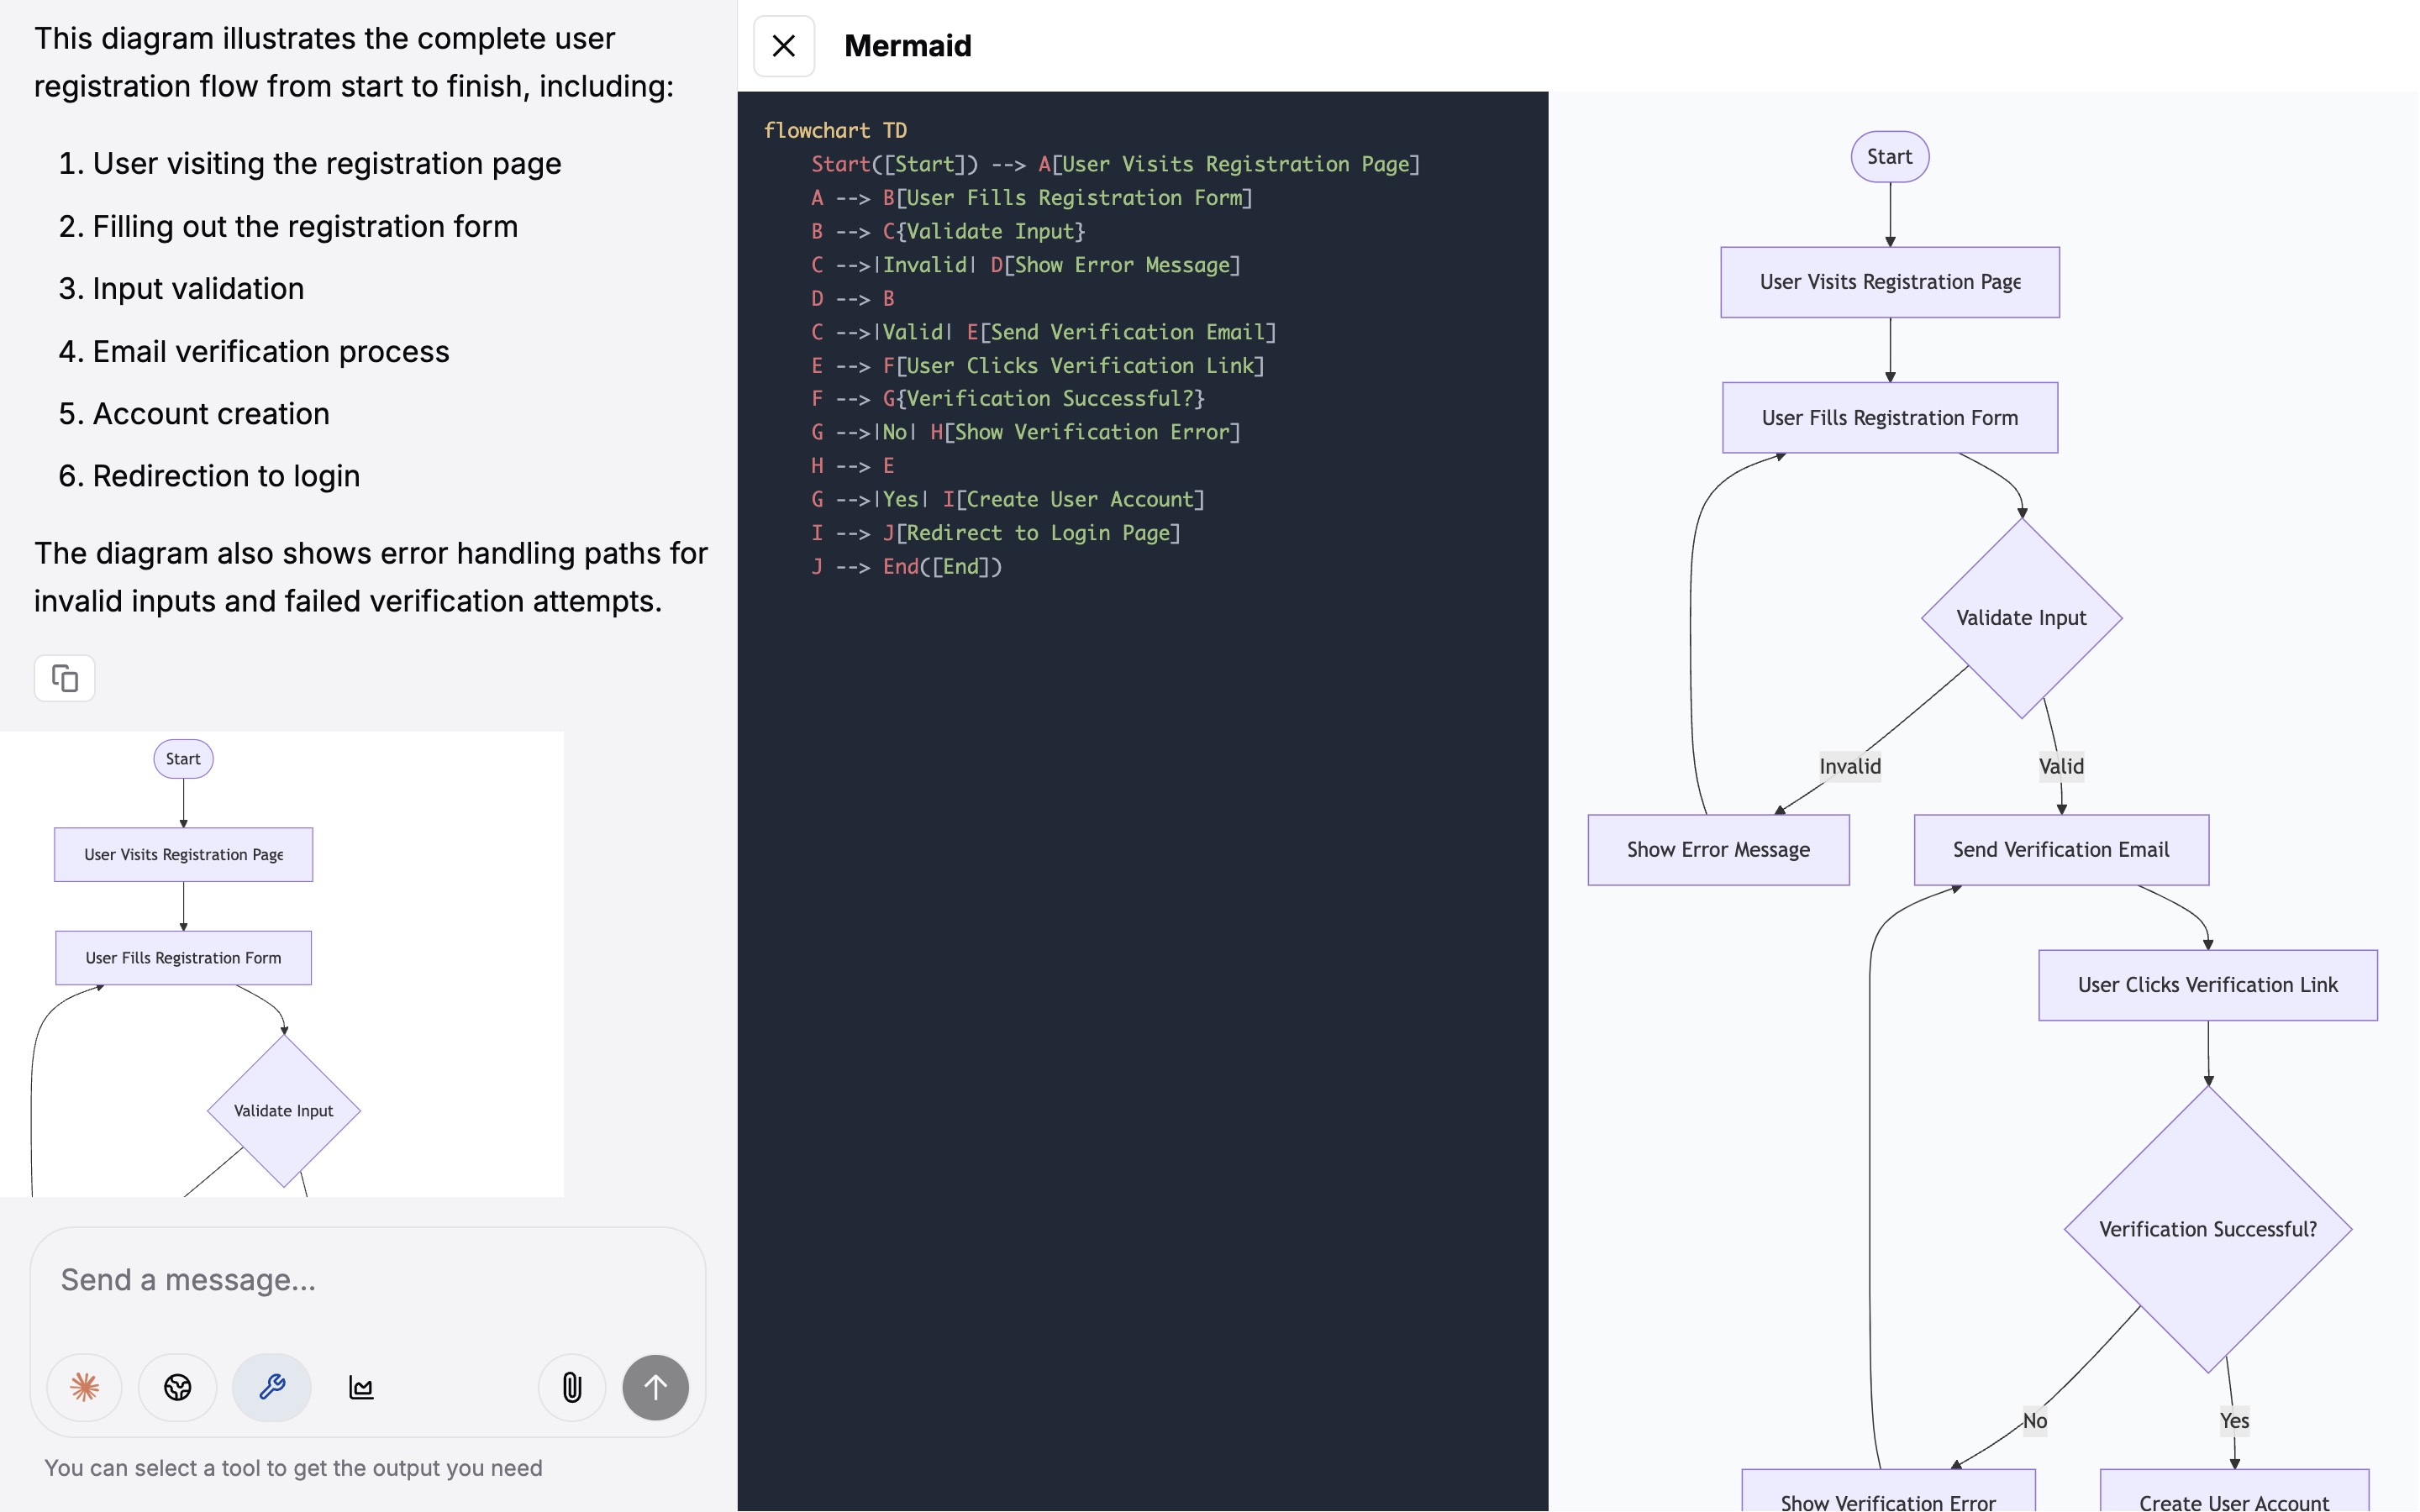Select User Fills Registration Form node in diagram
Image resolution: width=2420 pixels, height=1512 pixels.
tap(1890, 418)
